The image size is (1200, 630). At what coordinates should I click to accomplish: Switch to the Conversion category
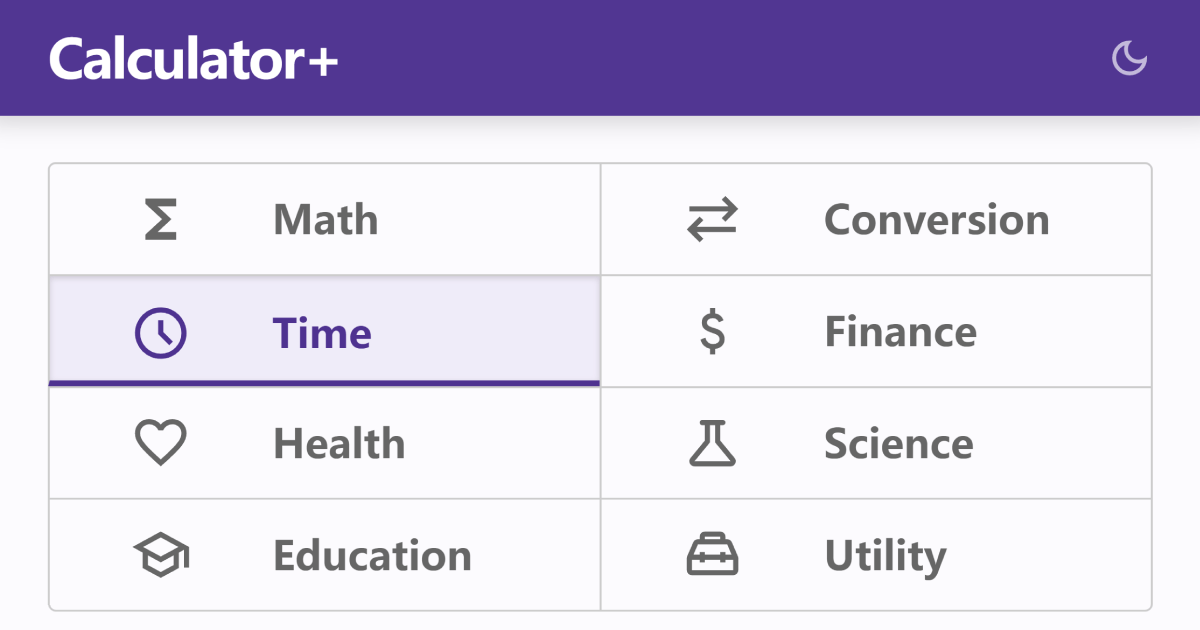coord(877,219)
